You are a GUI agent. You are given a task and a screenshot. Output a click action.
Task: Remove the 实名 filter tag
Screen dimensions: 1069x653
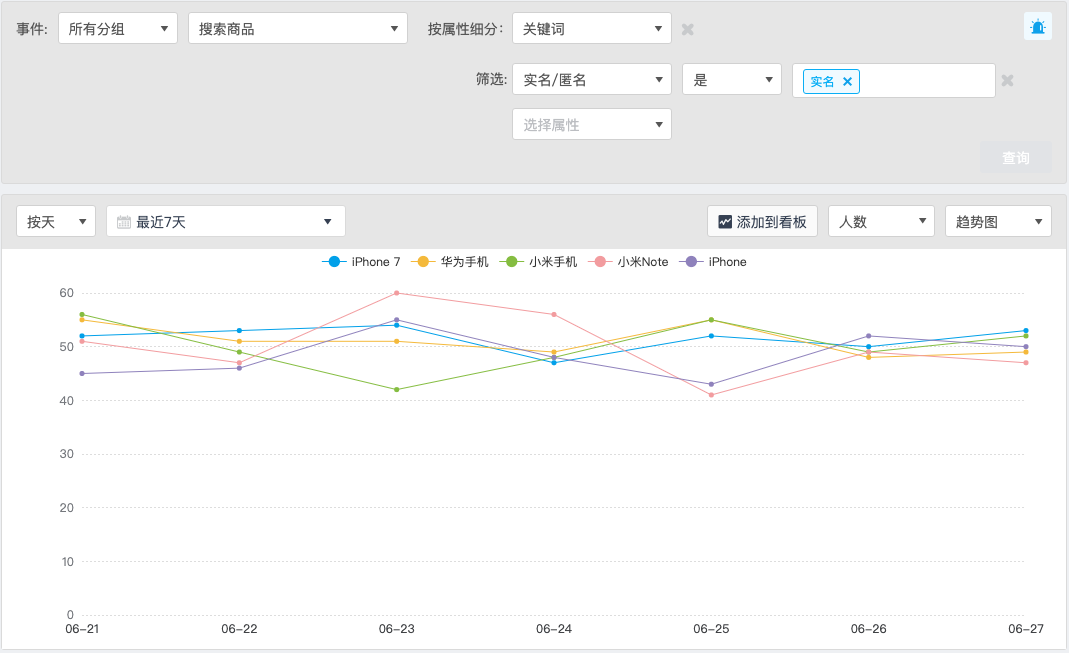847,82
